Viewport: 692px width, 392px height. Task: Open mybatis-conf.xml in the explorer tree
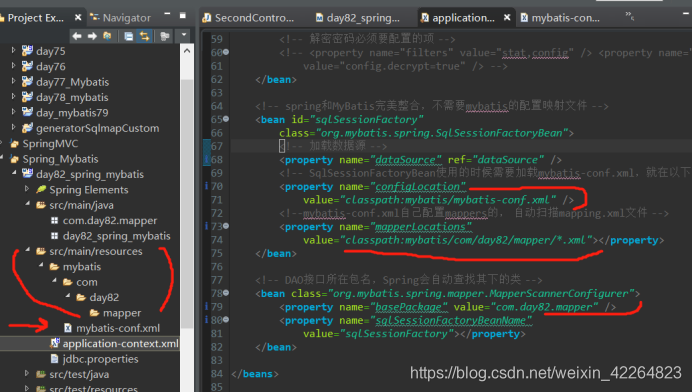pyautogui.click(x=118, y=328)
